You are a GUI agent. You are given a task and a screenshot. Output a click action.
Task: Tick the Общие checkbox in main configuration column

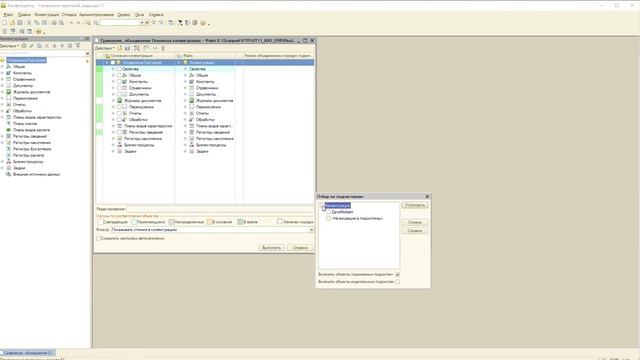click(x=120, y=76)
